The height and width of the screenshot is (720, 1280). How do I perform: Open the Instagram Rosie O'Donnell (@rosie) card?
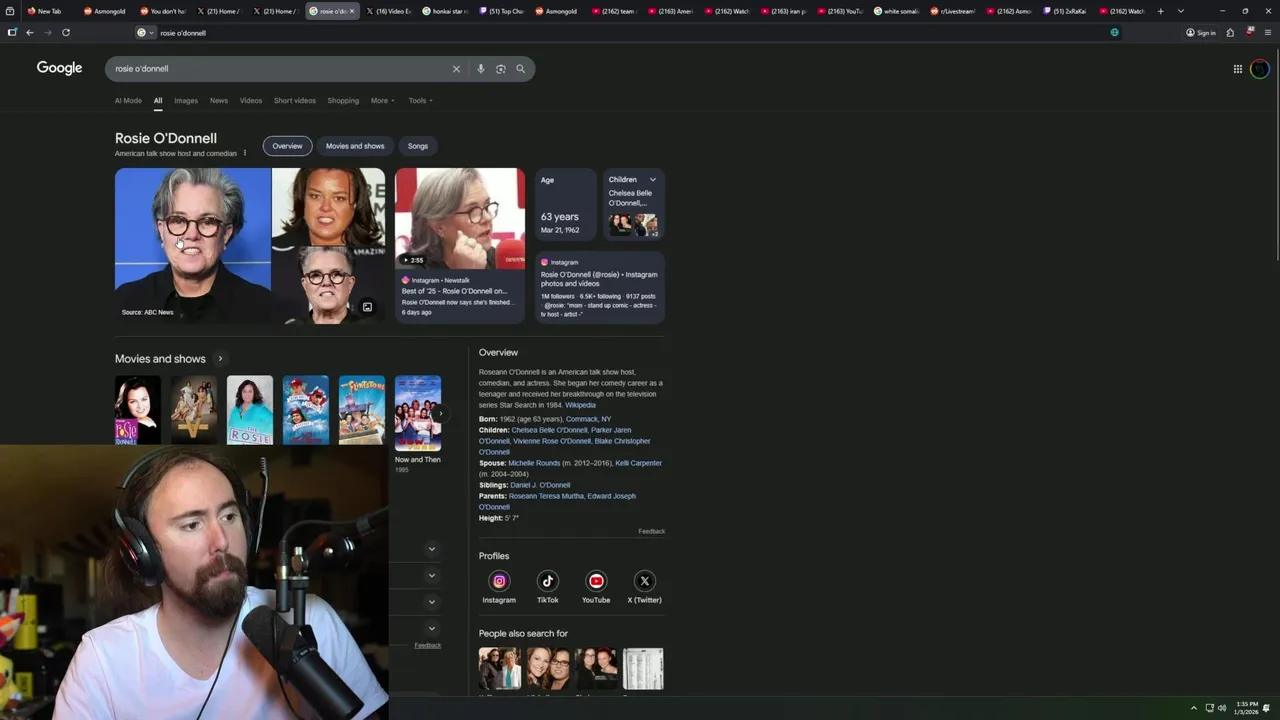click(x=600, y=288)
